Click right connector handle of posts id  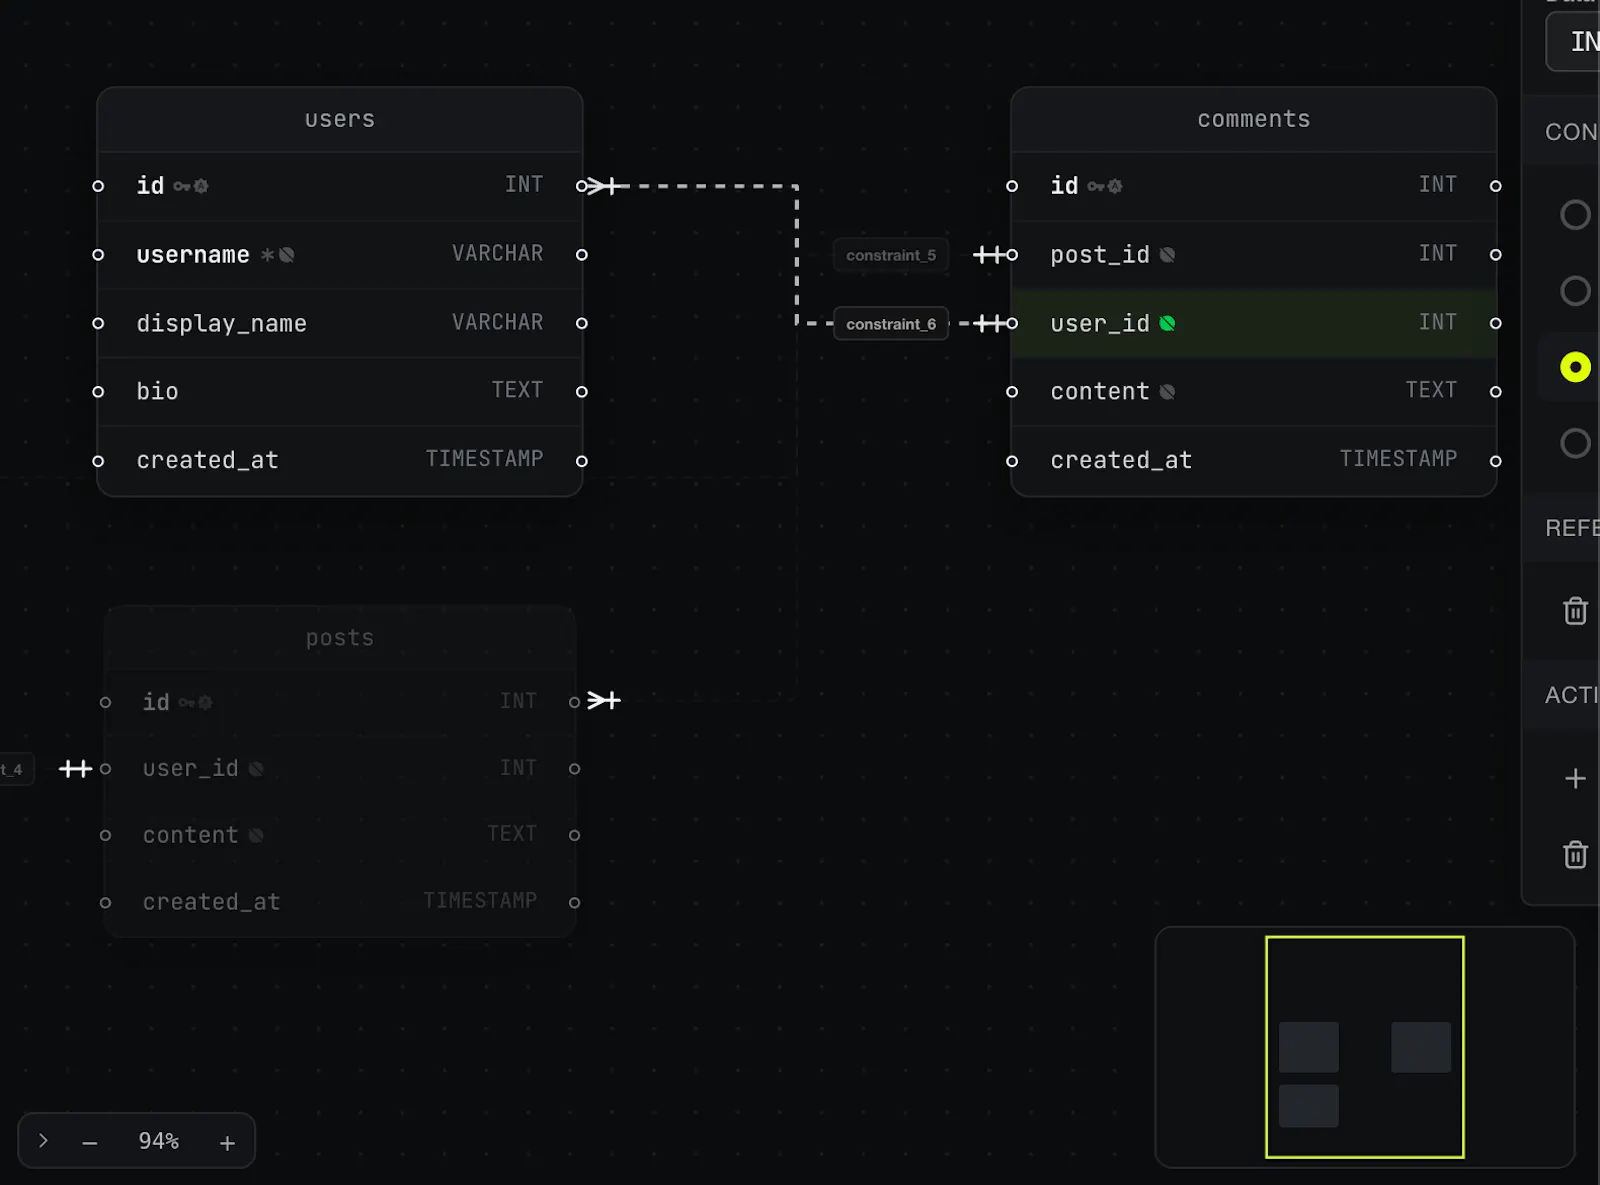click(574, 702)
